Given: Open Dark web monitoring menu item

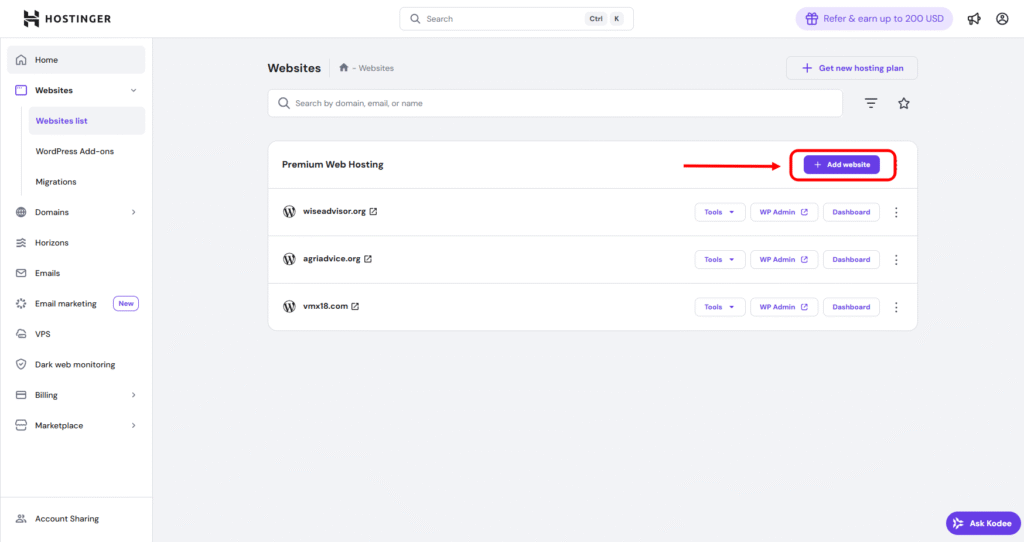Looking at the screenshot, I should (76, 364).
